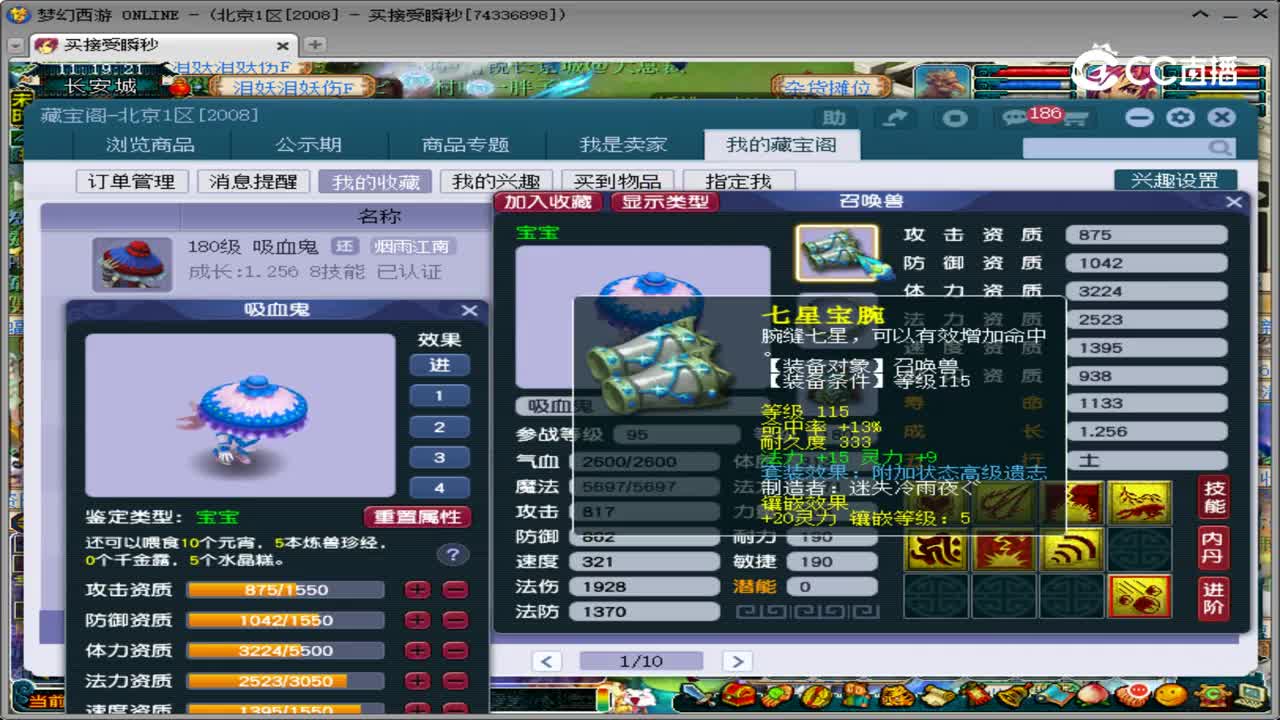Go to next page arrow
The height and width of the screenshot is (720, 1280).
click(736, 661)
